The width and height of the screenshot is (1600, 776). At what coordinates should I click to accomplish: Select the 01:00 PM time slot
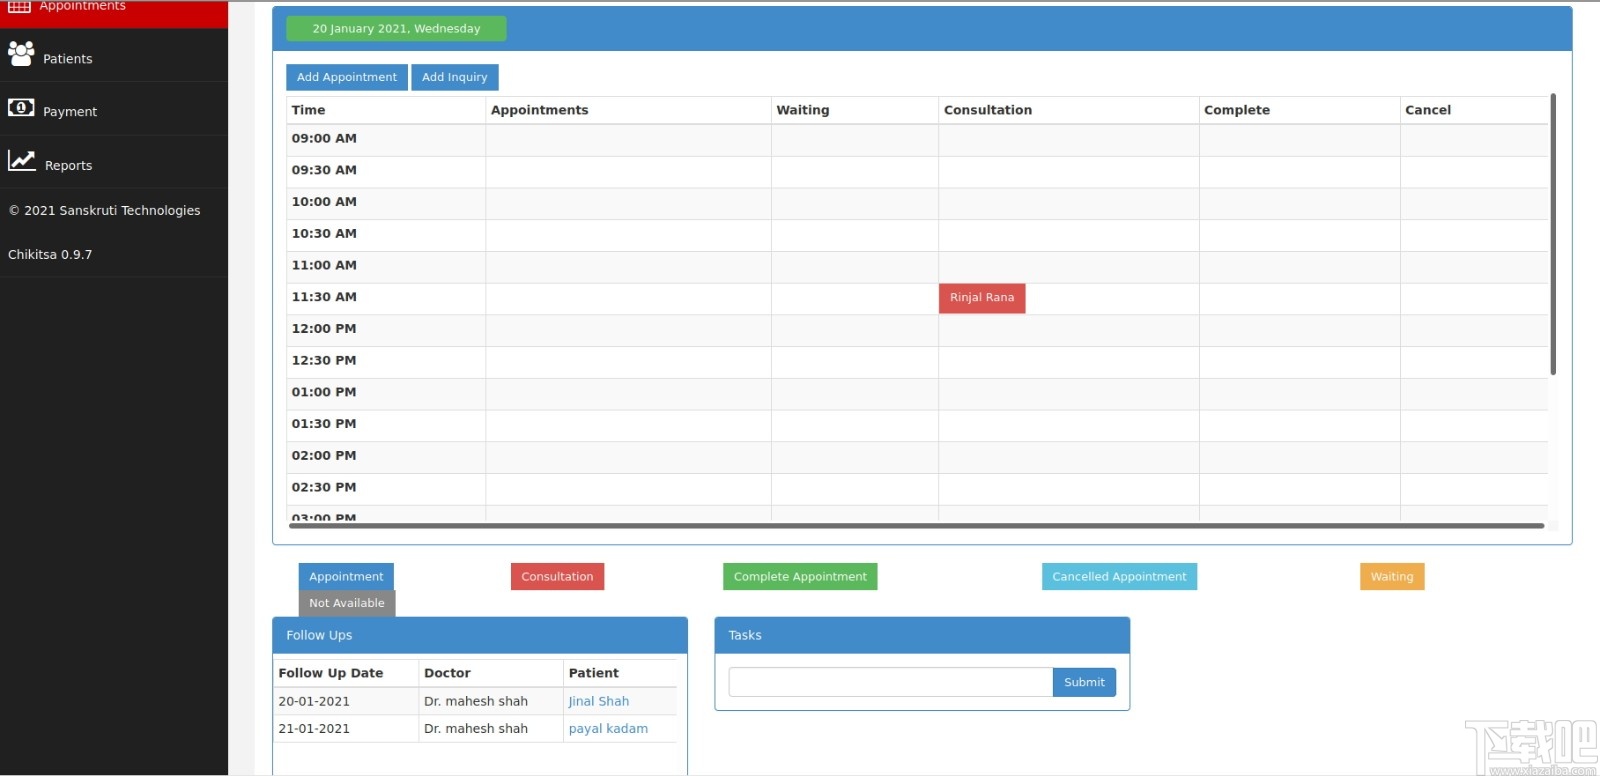coord(324,393)
